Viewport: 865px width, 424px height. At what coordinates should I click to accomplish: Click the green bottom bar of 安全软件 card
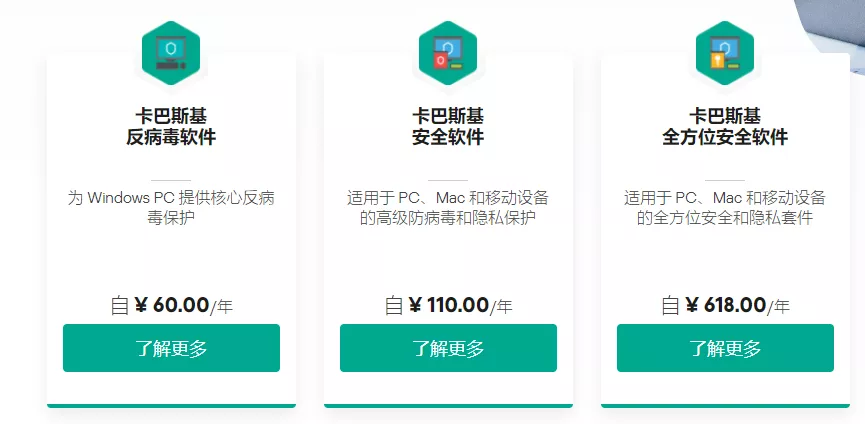click(448, 406)
